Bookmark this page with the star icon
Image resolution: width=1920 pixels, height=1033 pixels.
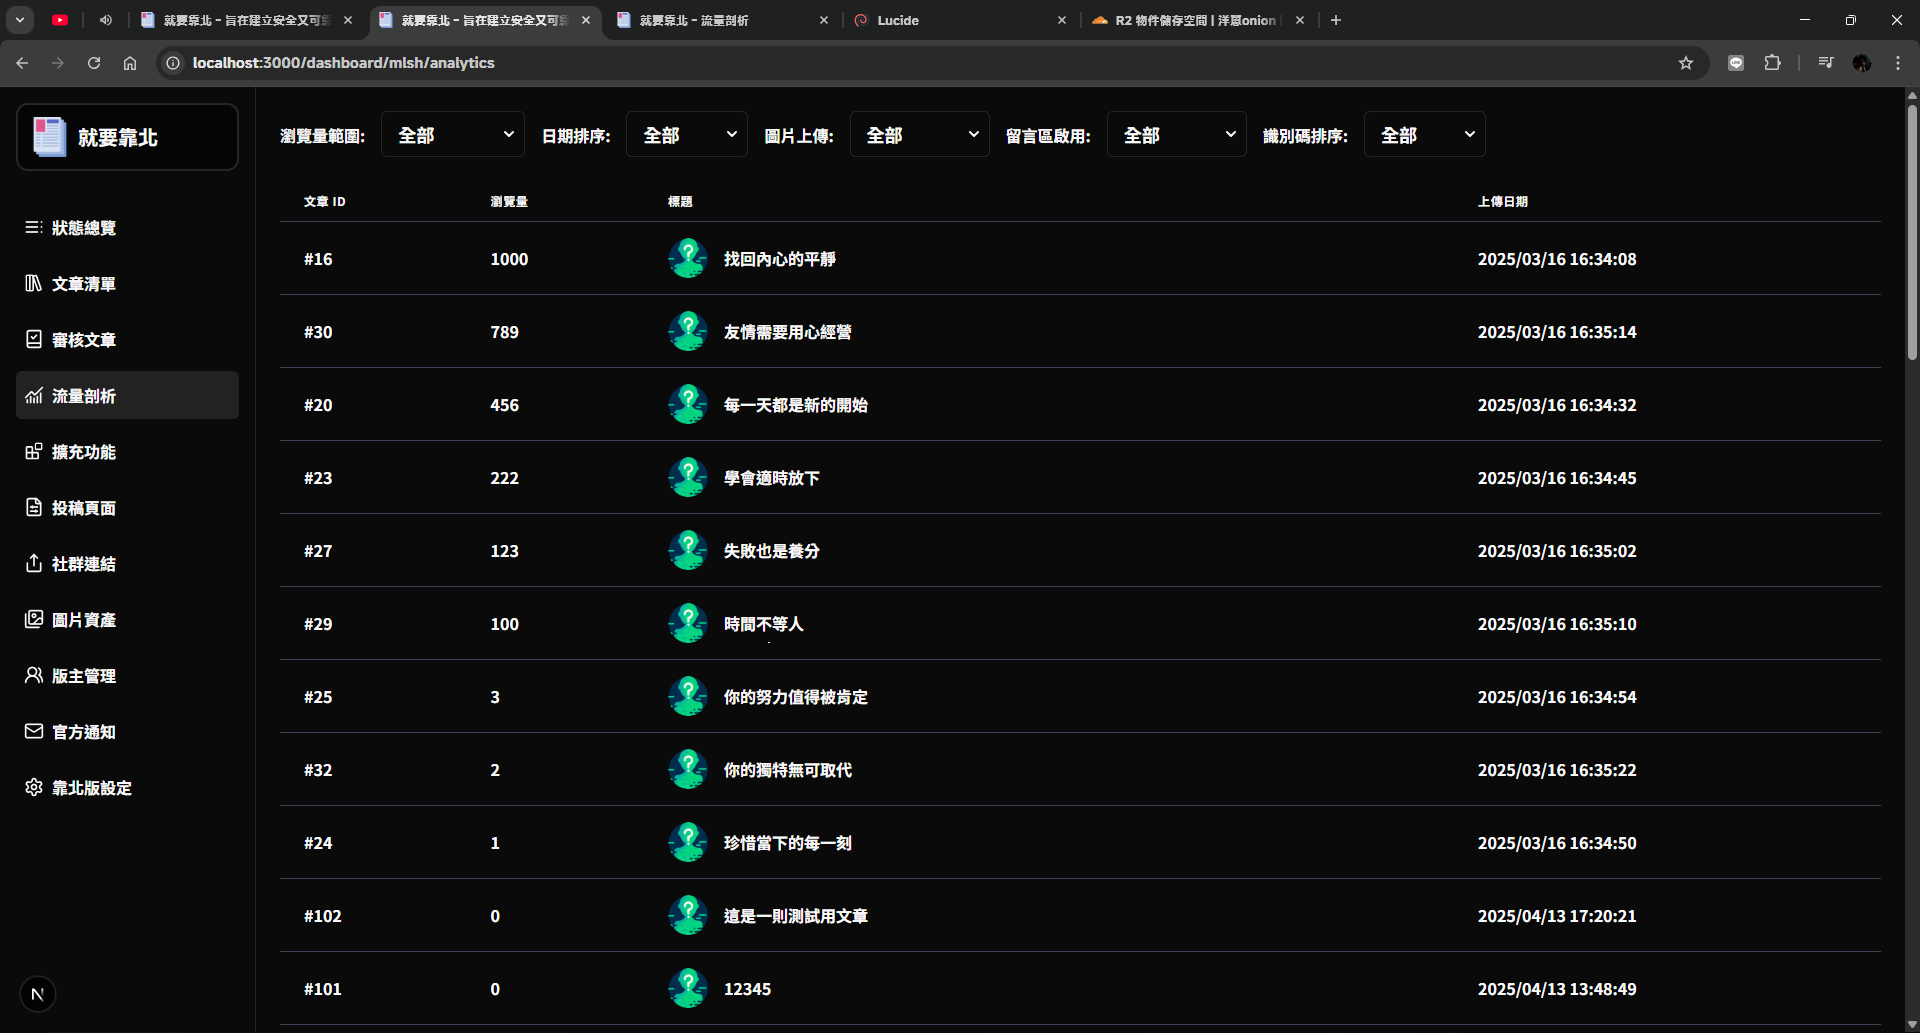coord(1686,63)
